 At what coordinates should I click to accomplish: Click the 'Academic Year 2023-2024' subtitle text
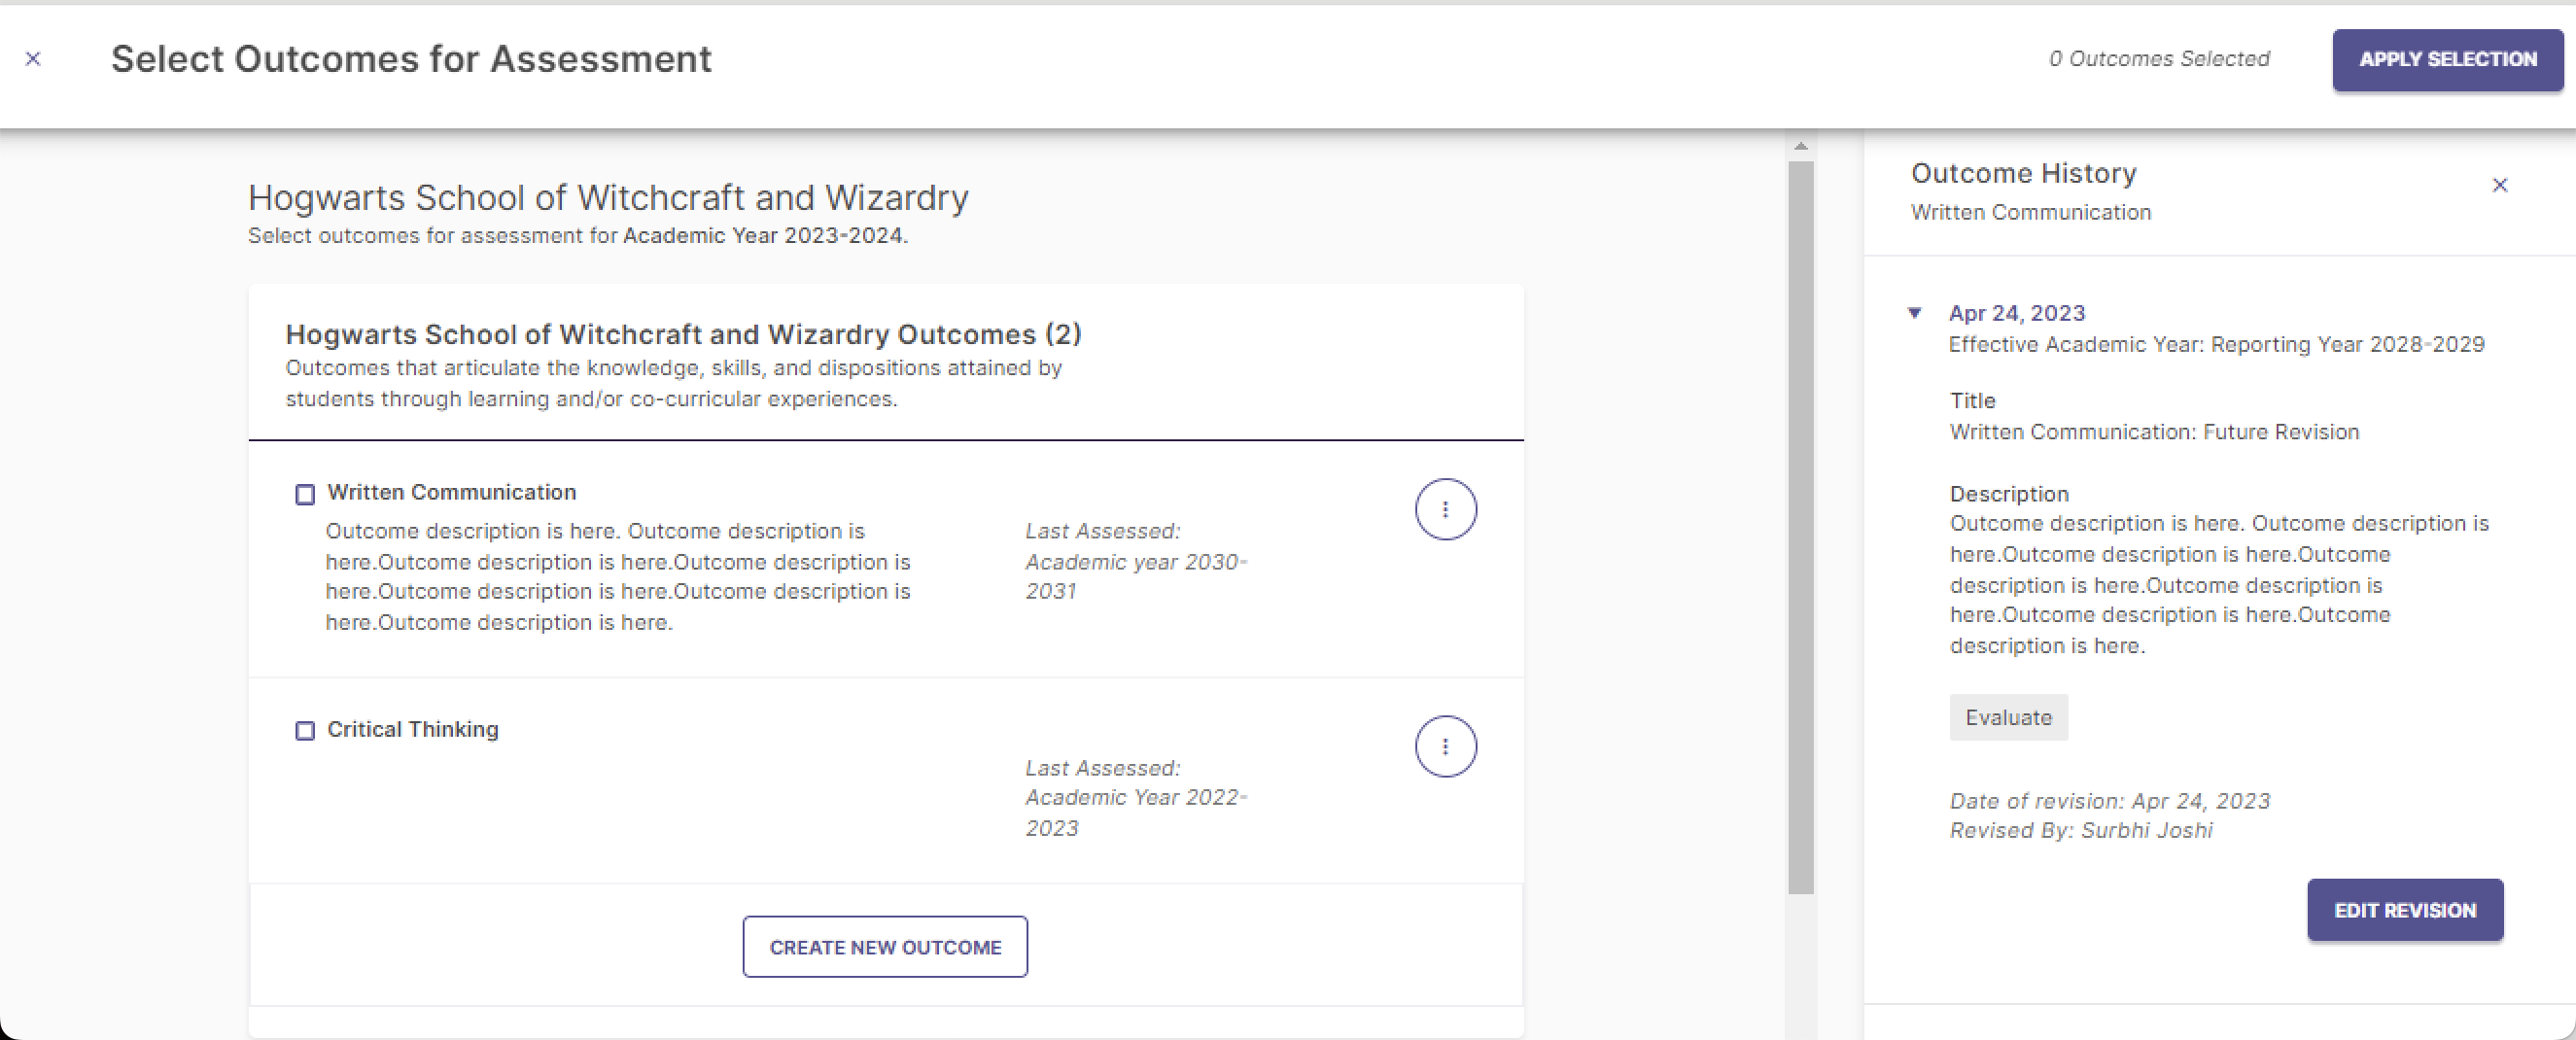763,236
